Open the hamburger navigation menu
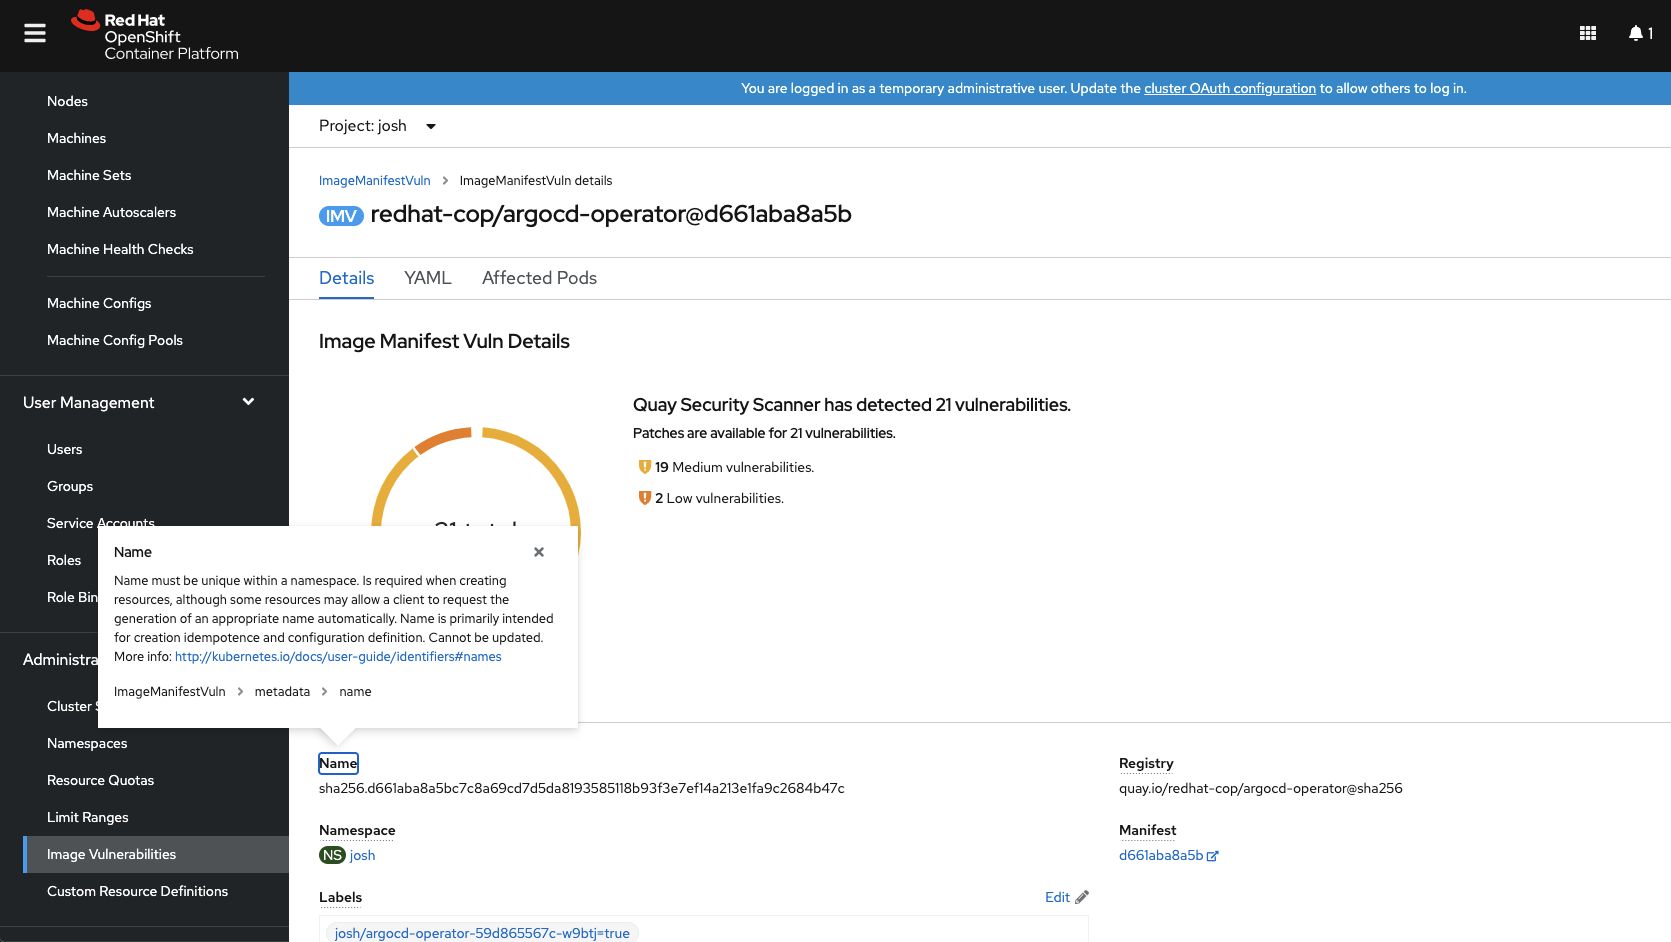The height and width of the screenshot is (942, 1671). (35, 34)
